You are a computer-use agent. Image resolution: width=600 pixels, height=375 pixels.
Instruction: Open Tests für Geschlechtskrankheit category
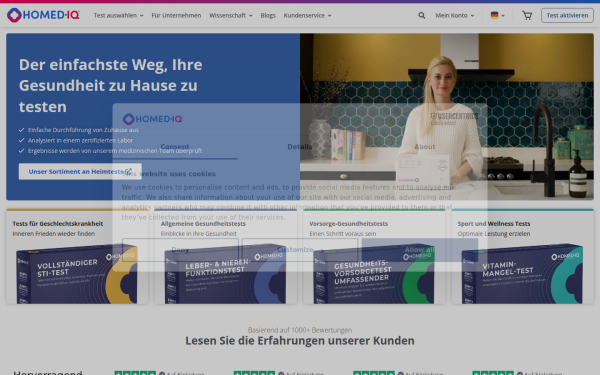coord(58,223)
